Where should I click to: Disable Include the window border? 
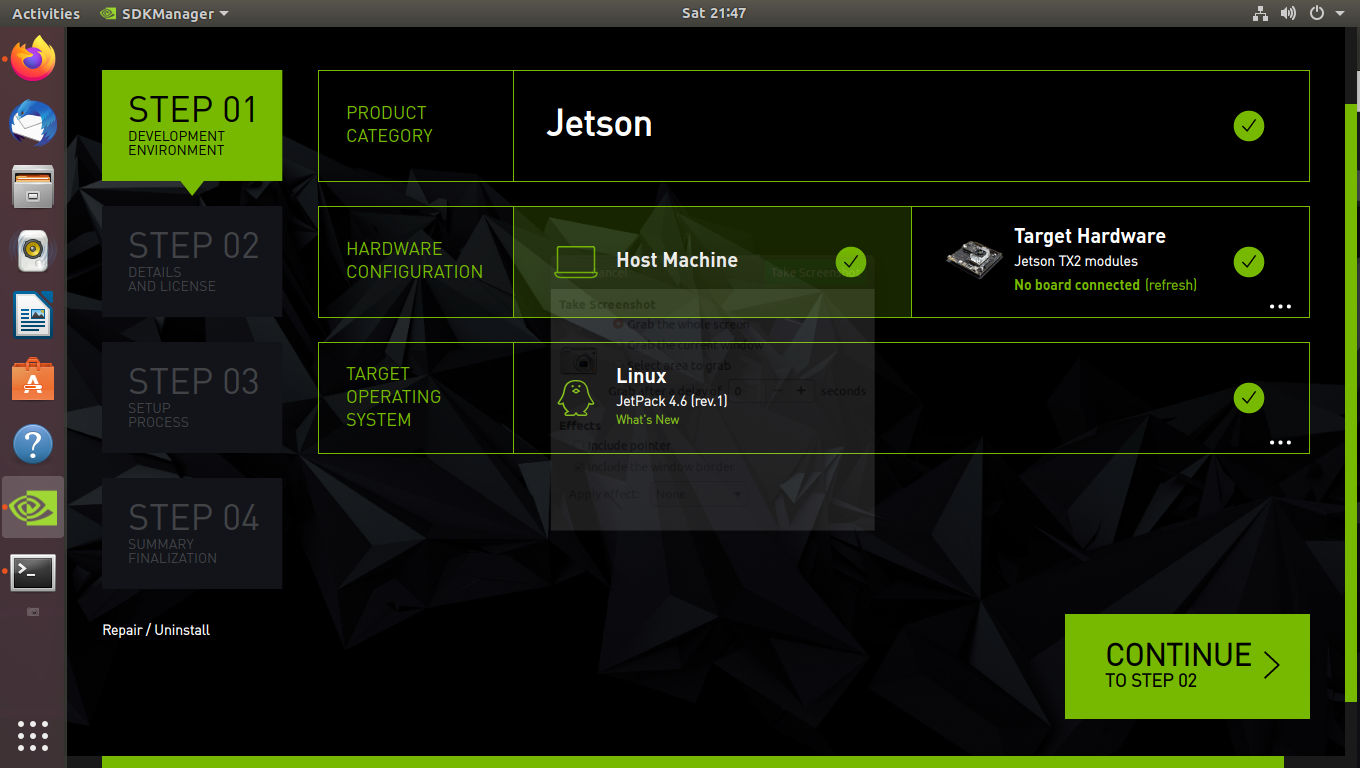pos(578,467)
